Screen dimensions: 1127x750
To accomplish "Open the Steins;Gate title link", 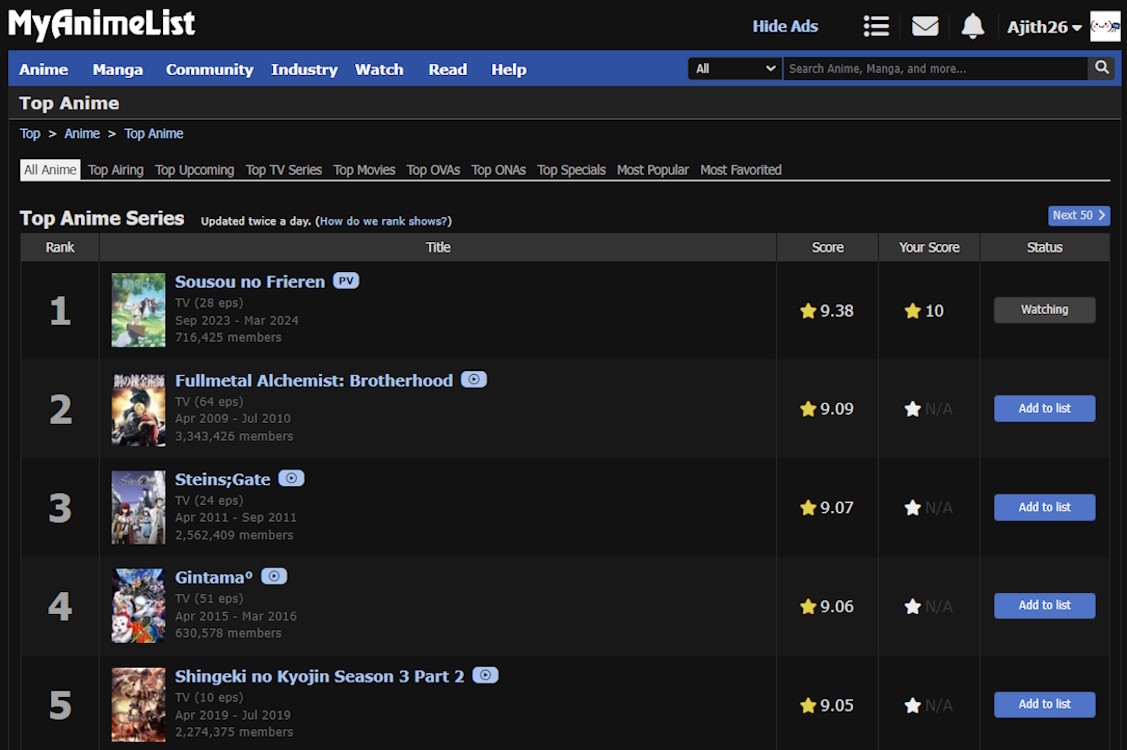I will (x=223, y=480).
